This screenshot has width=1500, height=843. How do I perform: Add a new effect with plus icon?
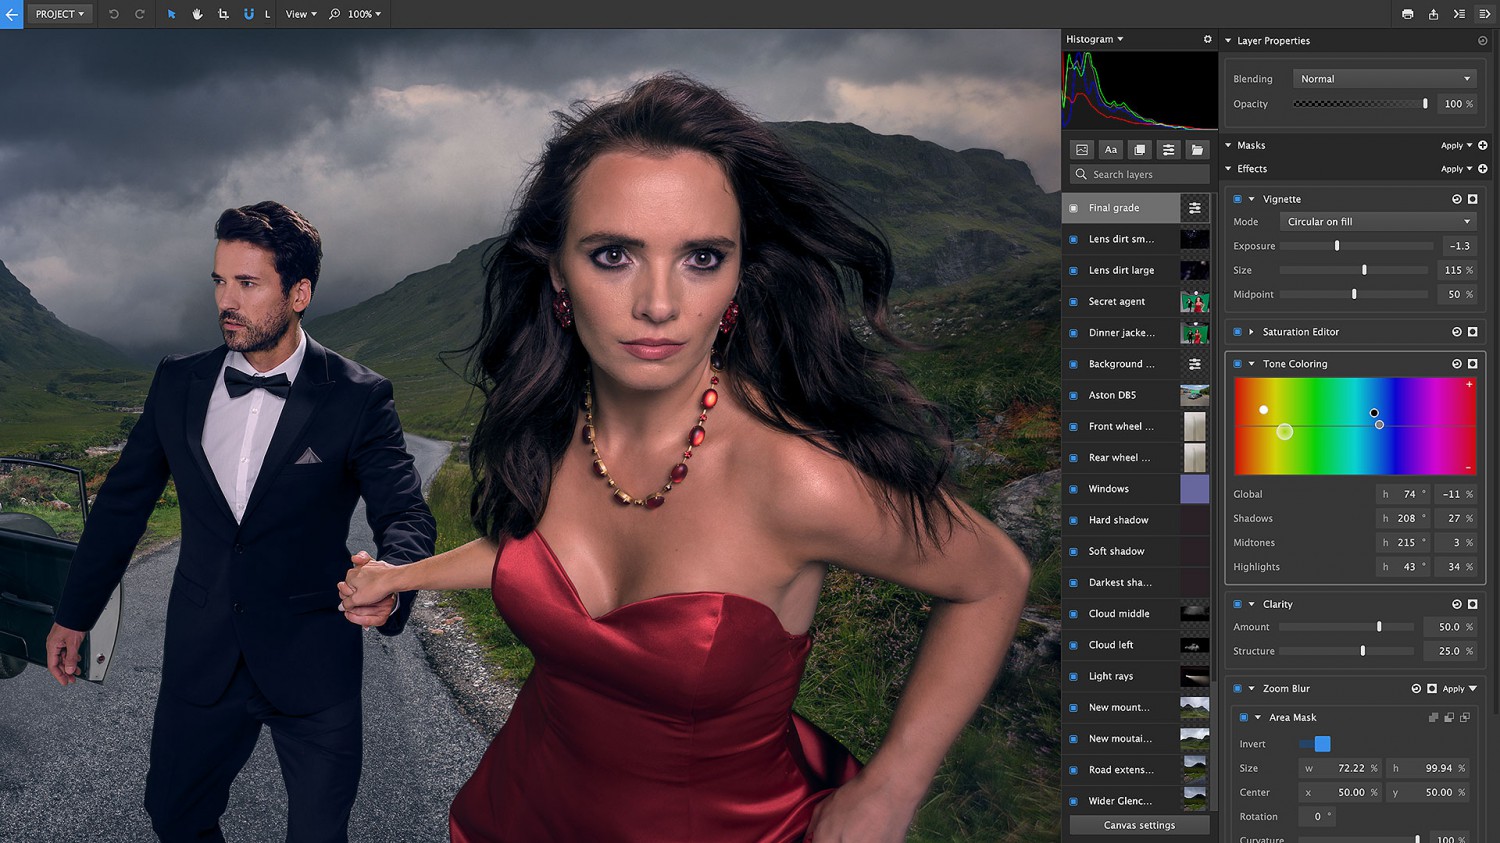1482,169
